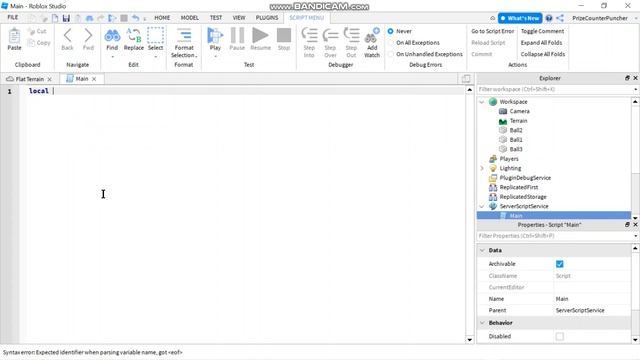This screenshot has height=360, width=640.
Task: Save file via quick-access floppy icon
Action: pos(66,18)
